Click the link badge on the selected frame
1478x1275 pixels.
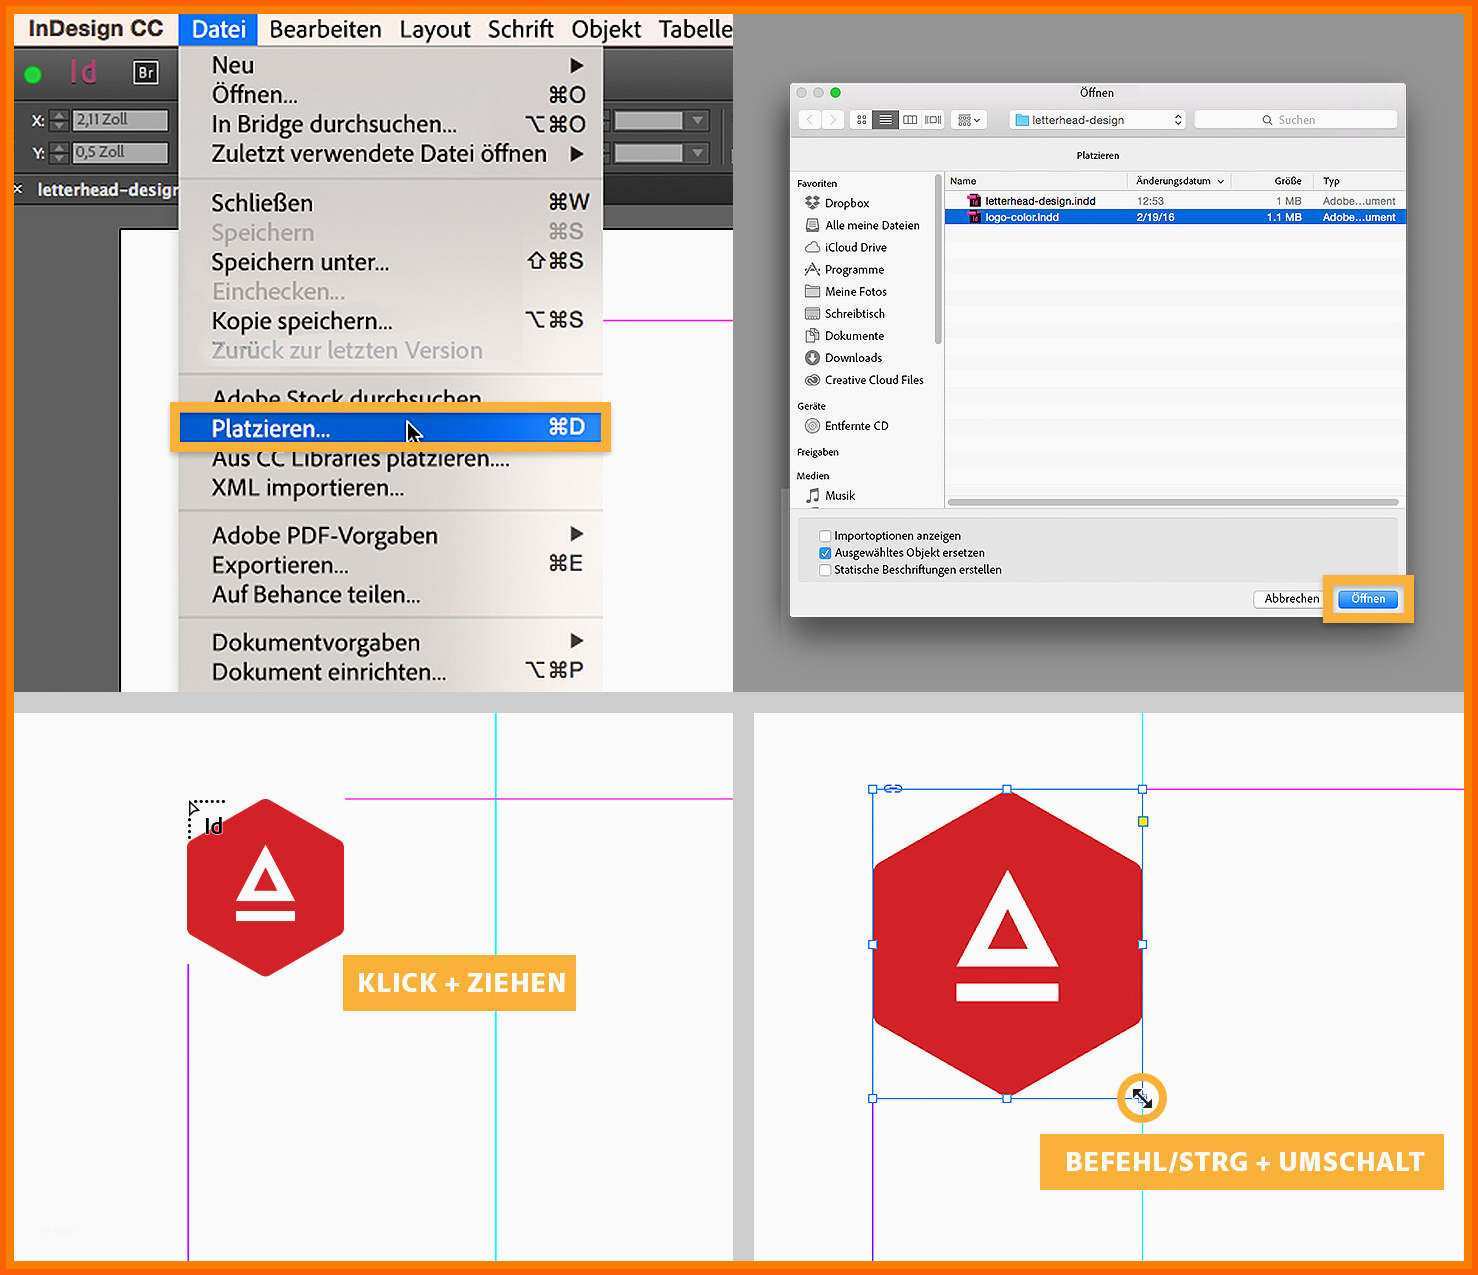pyautogui.click(x=893, y=789)
